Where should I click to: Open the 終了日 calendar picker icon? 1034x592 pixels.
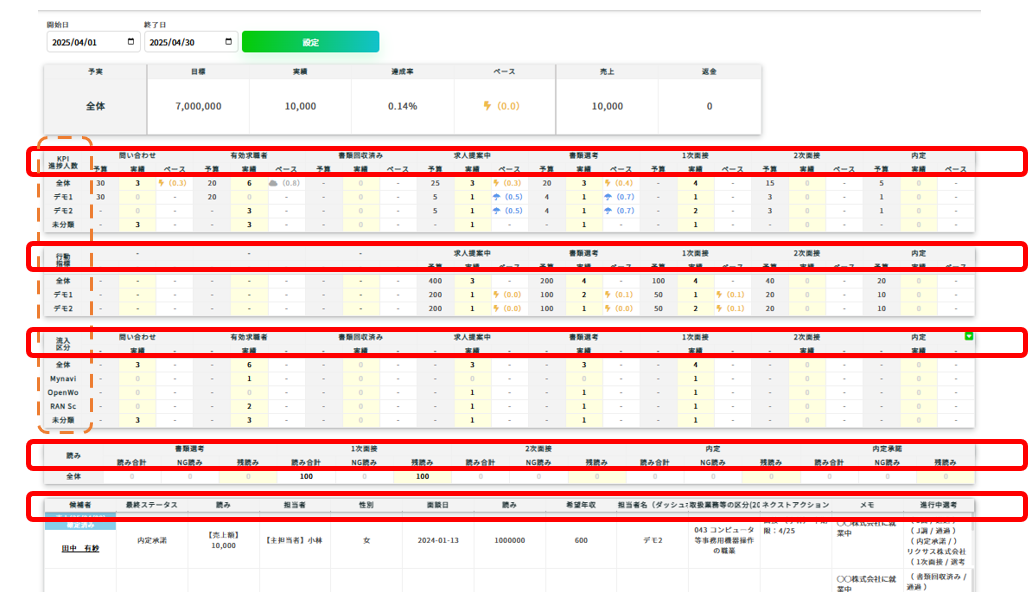coord(229,42)
